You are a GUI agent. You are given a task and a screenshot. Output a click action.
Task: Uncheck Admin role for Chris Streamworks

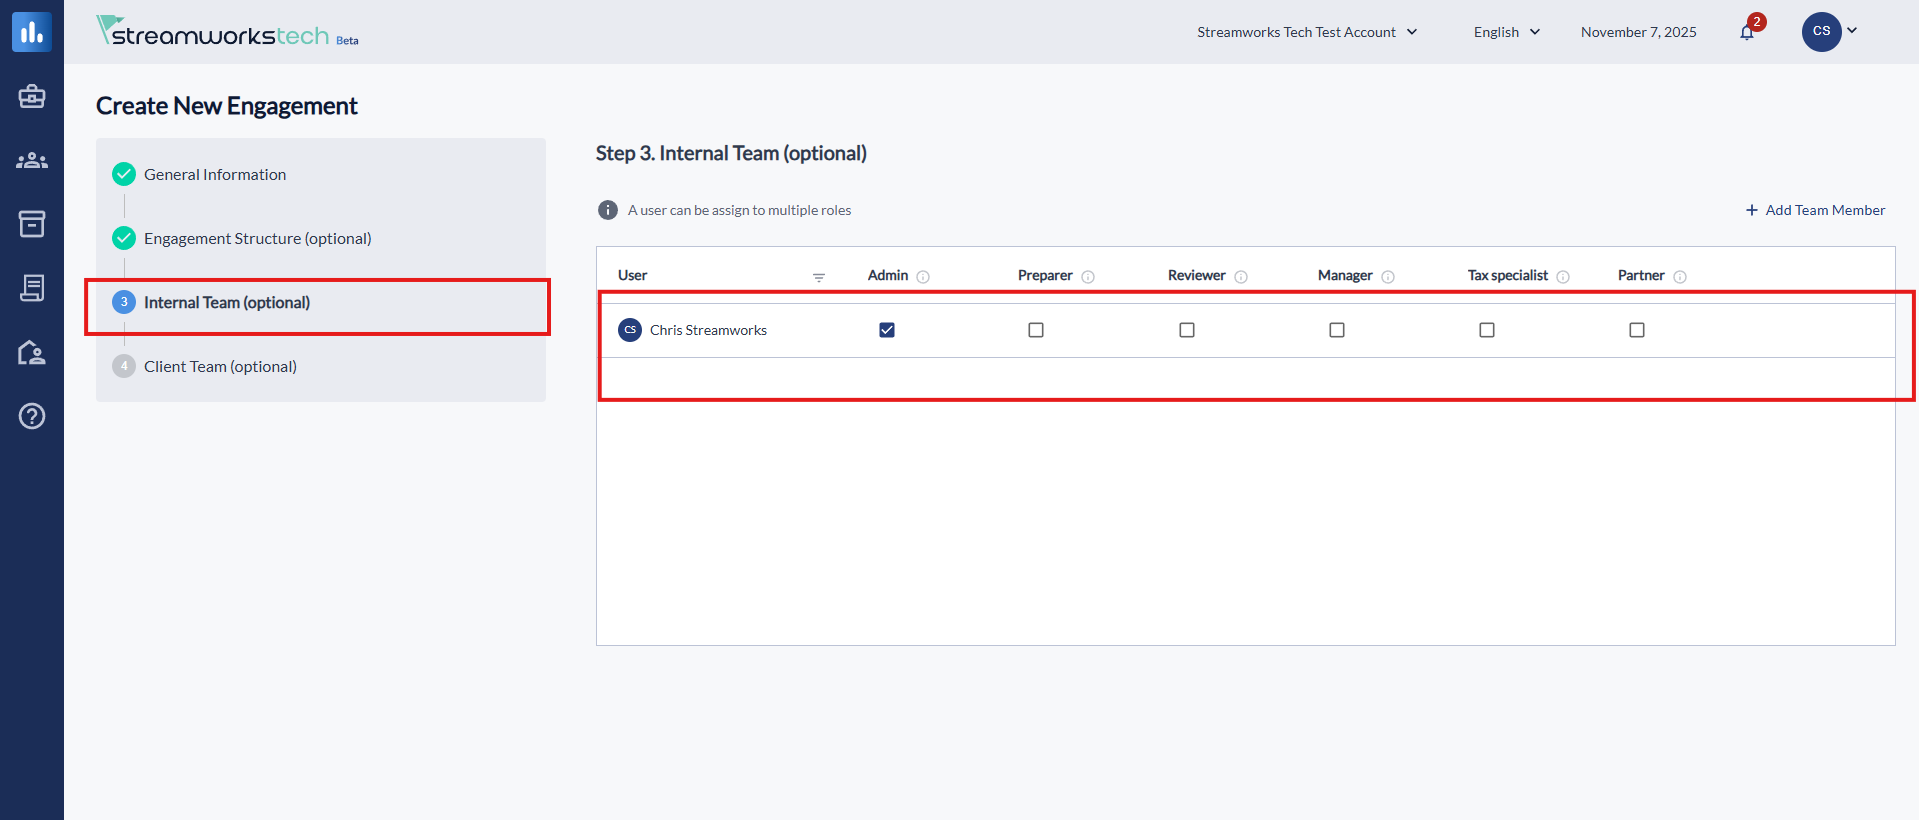(x=887, y=330)
